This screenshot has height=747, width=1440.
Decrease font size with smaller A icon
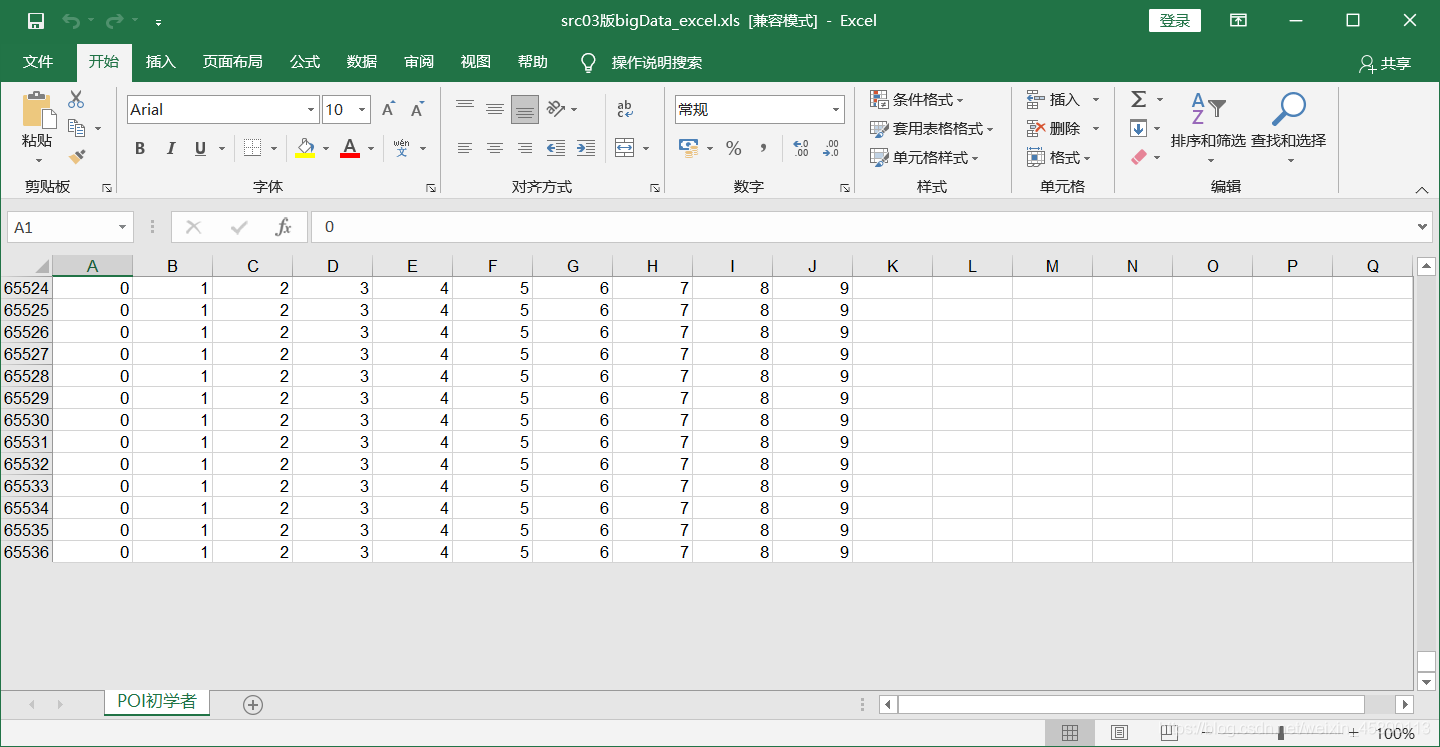pos(418,109)
